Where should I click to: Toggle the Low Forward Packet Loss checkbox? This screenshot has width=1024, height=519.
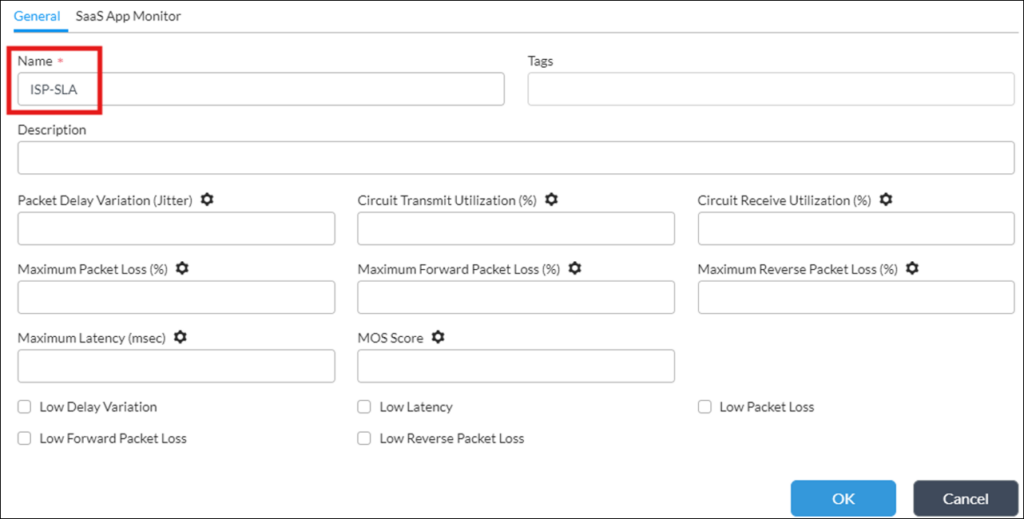click(24, 438)
